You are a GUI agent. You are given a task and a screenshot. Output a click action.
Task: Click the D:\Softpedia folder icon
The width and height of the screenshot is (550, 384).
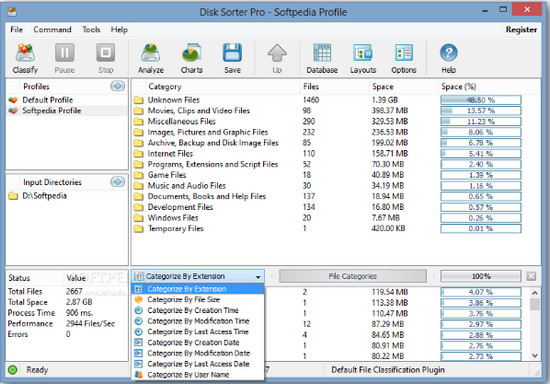(13, 196)
